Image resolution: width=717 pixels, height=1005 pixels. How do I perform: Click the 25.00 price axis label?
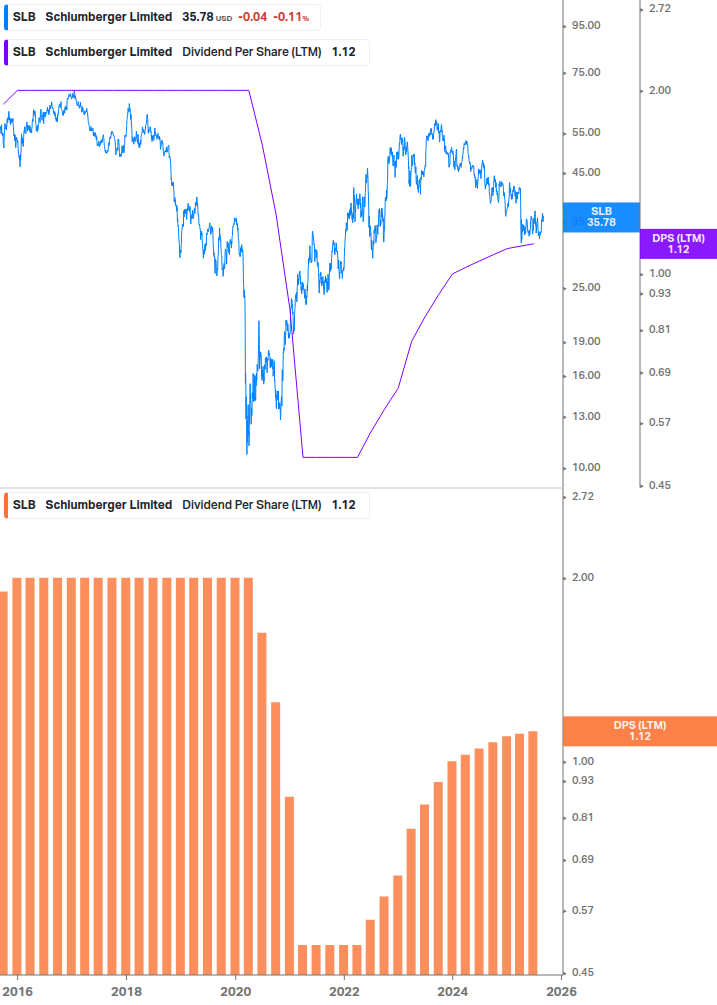coord(586,287)
